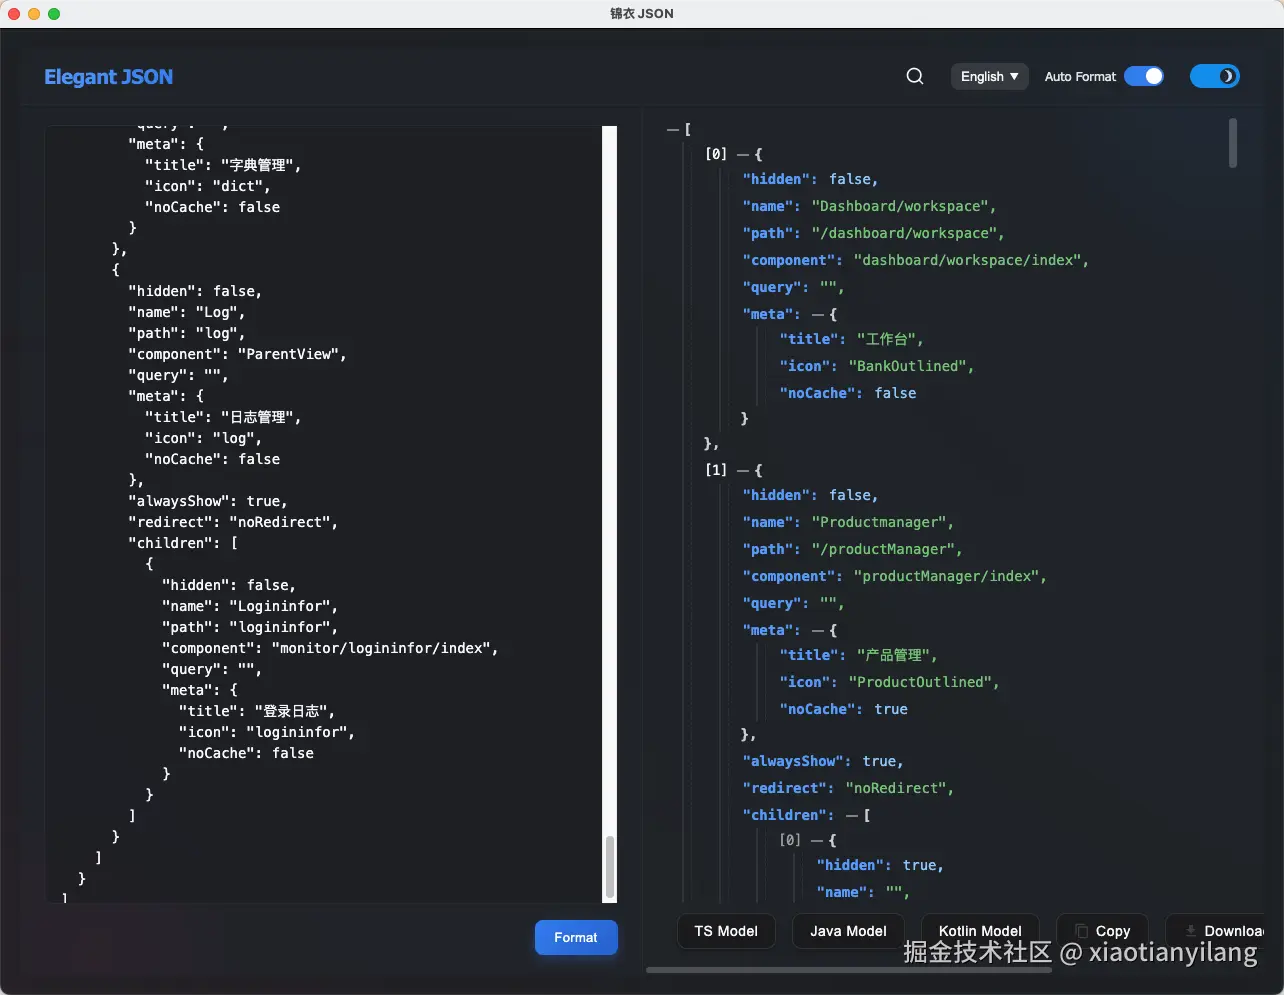Collapse the [0] object node
This screenshot has width=1284, height=995.
743,155
